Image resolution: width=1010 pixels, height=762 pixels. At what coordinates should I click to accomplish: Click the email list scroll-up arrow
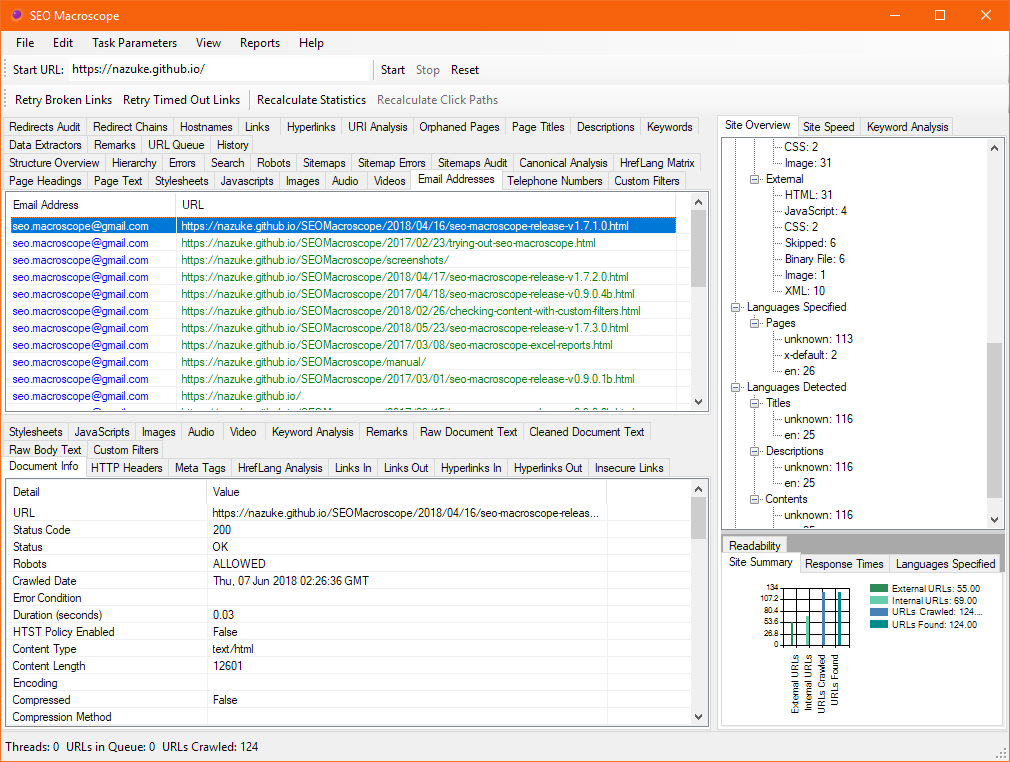pos(698,202)
